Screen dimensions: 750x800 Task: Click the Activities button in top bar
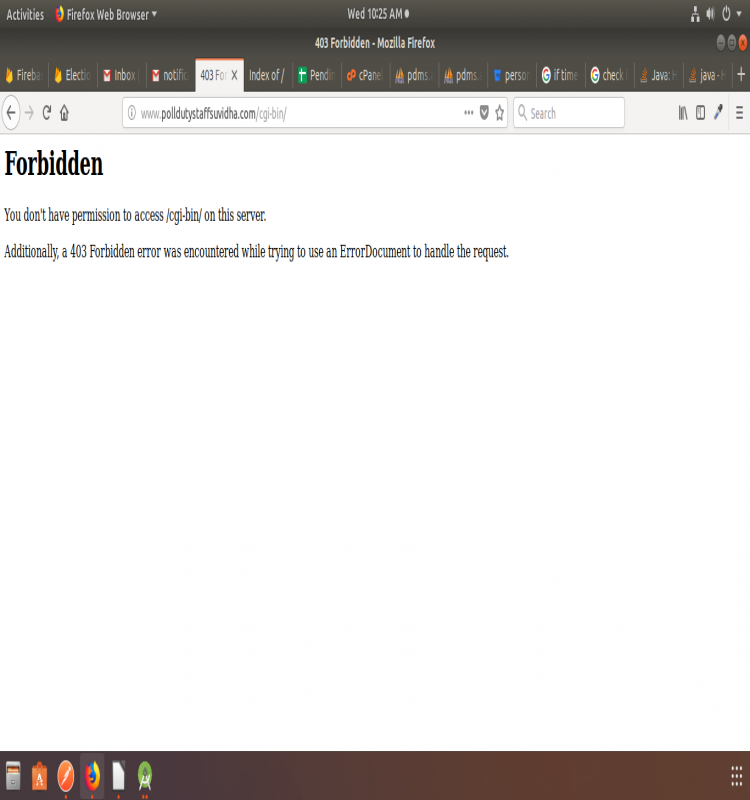pyautogui.click(x=25, y=14)
